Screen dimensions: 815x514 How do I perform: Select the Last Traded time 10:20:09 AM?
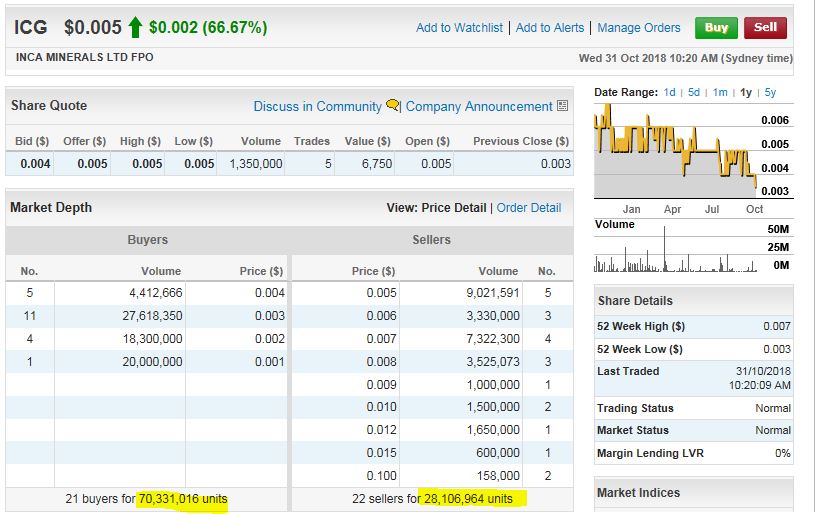(x=759, y=386)
